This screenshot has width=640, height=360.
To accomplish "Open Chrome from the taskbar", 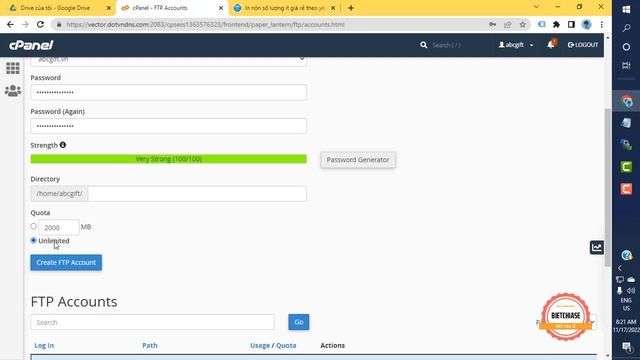I will pos(626,101).
